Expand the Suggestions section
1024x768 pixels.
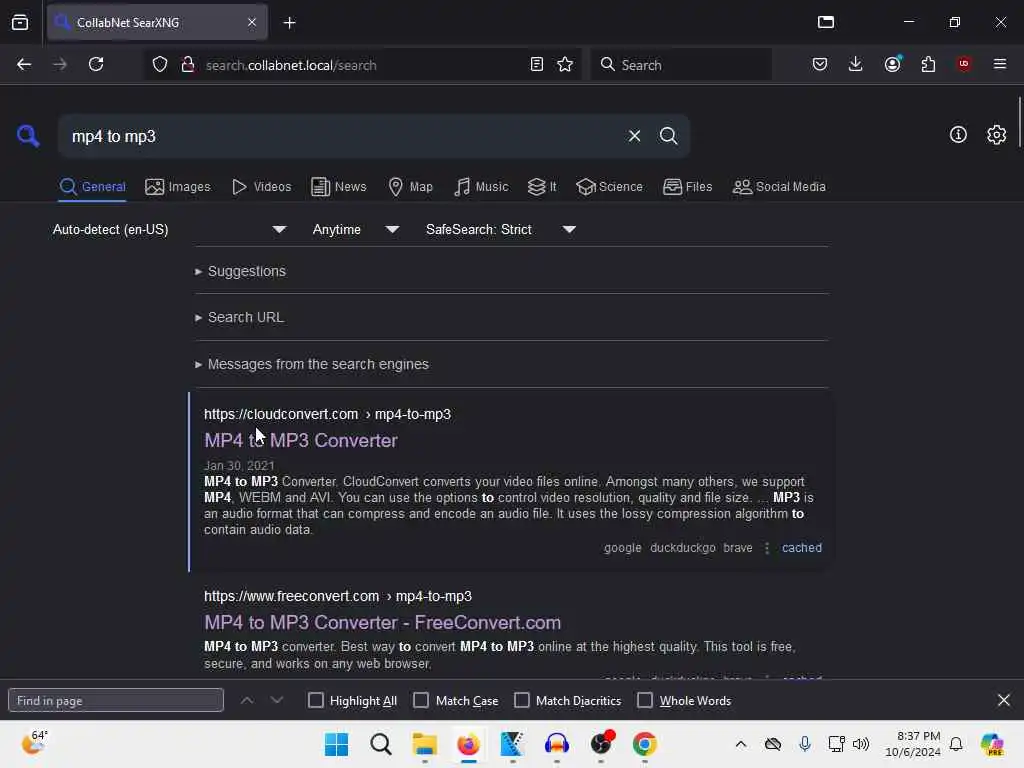[x=240, y=271]
